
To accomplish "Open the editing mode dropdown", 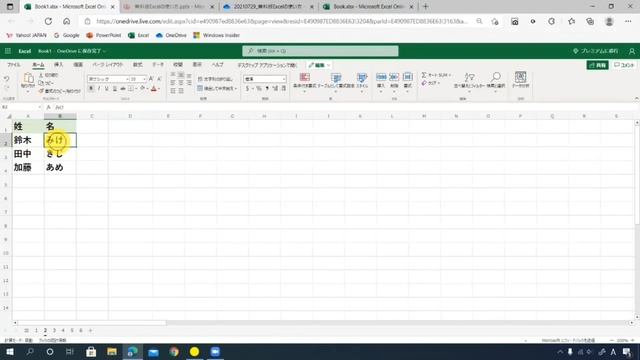I will (x=319, y=65).
